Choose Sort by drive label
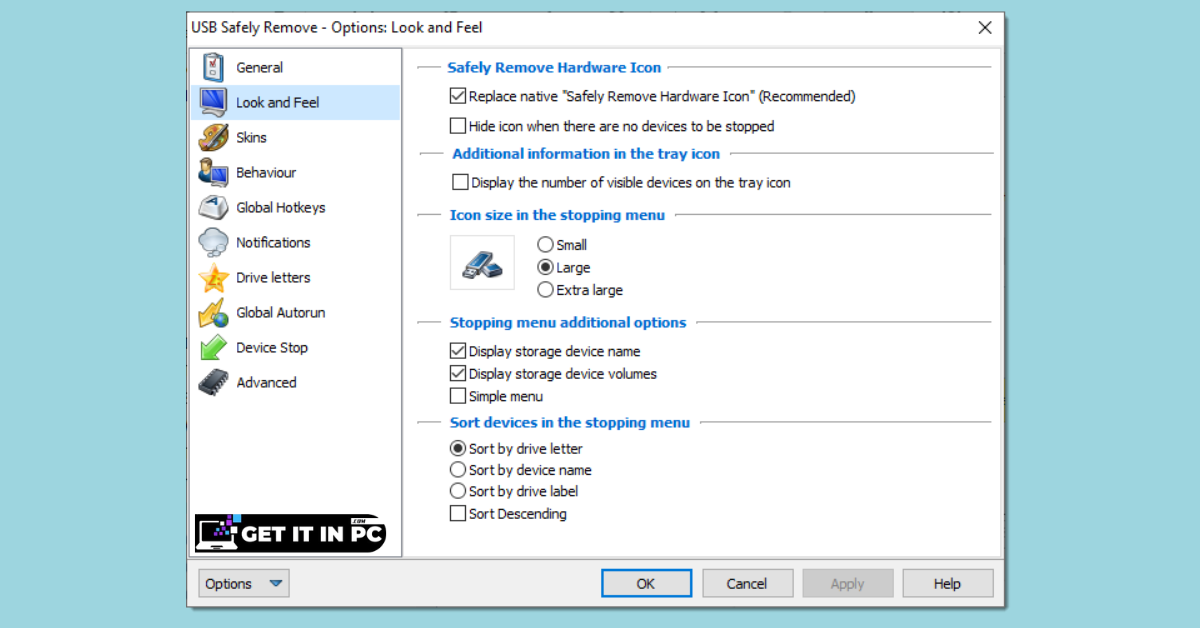Screen dimensions: 1200x628 tap(458, 491)
